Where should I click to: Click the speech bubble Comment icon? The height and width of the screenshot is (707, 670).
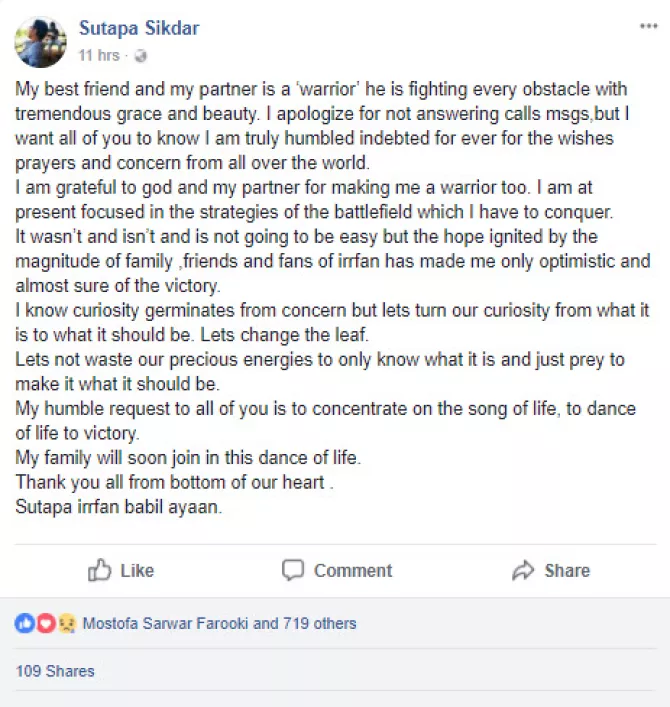tap(292, 570)
